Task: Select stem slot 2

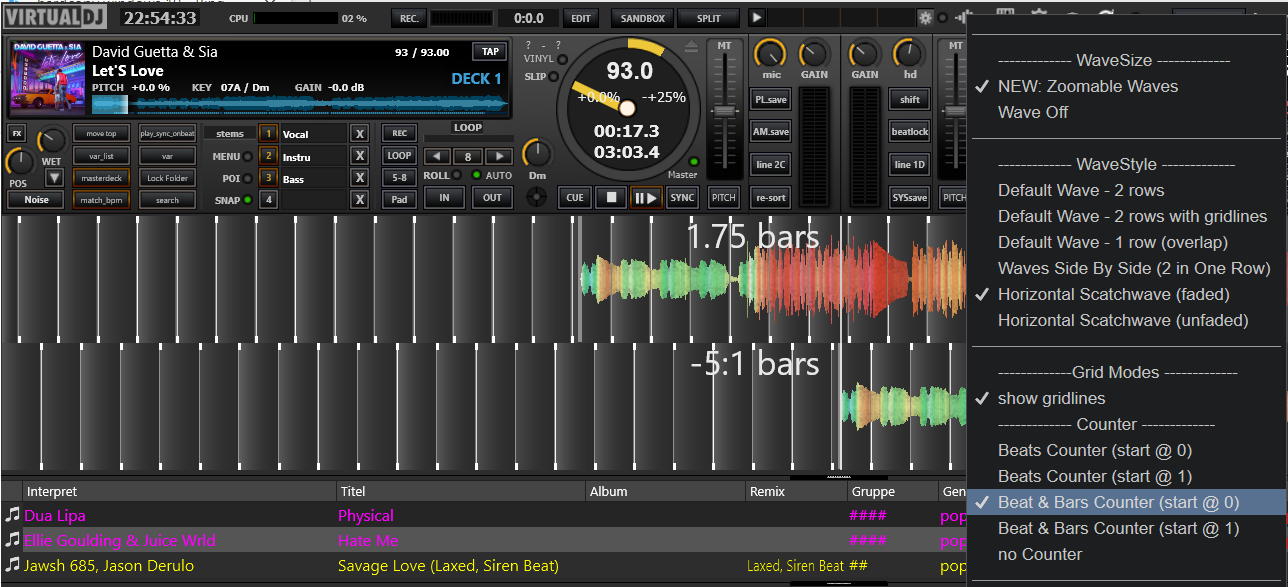Action: click(268, 156)
